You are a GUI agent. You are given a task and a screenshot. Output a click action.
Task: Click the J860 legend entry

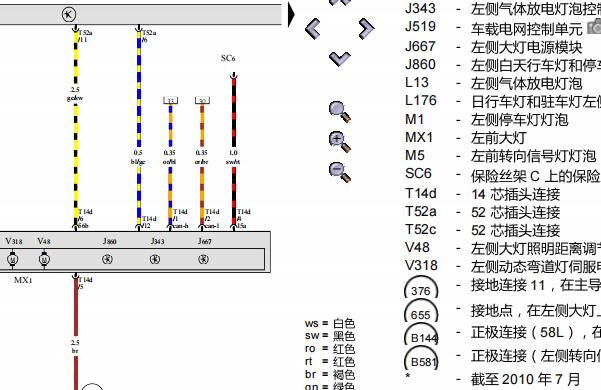tap(503, 65)
